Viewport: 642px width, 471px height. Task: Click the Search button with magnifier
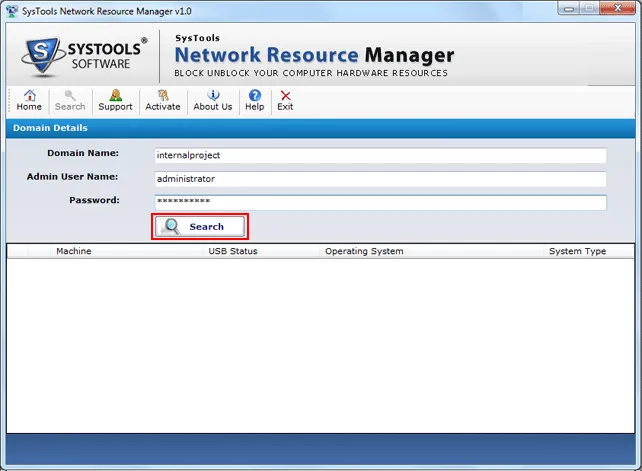point(200,226)
